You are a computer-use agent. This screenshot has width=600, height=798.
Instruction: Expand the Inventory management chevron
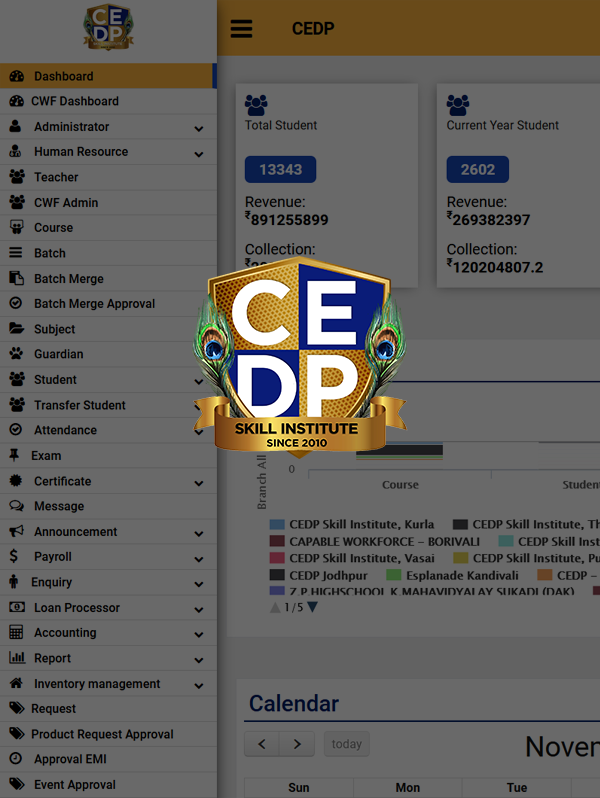point(199,686)
